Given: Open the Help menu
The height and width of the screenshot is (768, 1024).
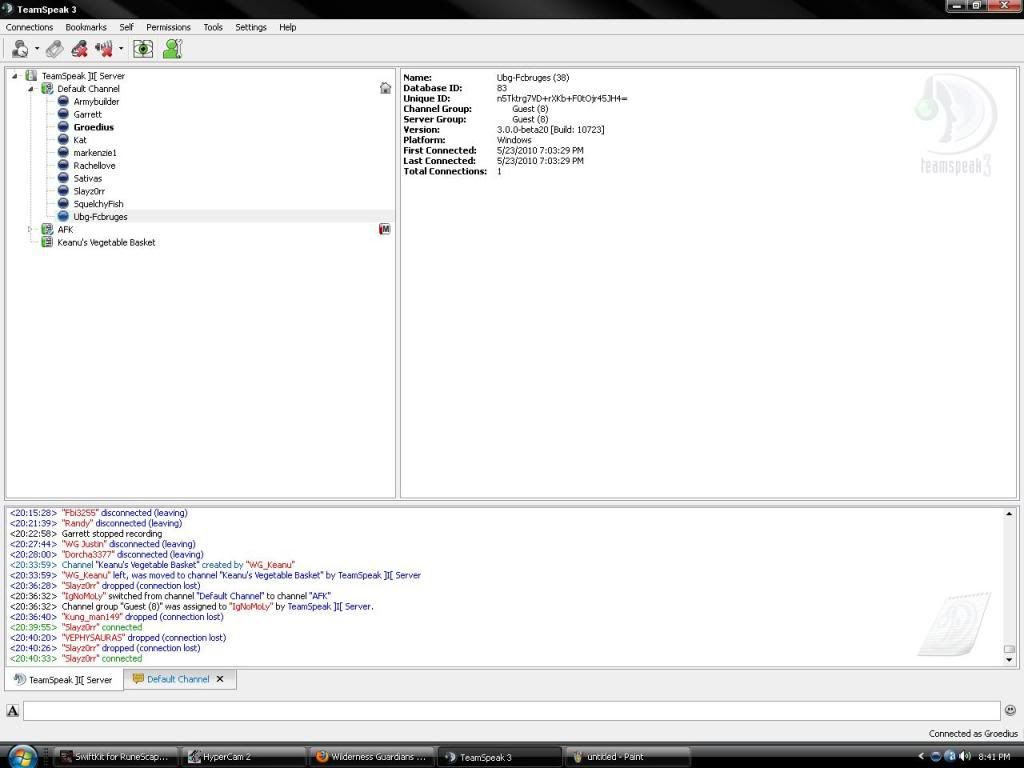Looking at the screenshot, I should (x=287, y=27).
